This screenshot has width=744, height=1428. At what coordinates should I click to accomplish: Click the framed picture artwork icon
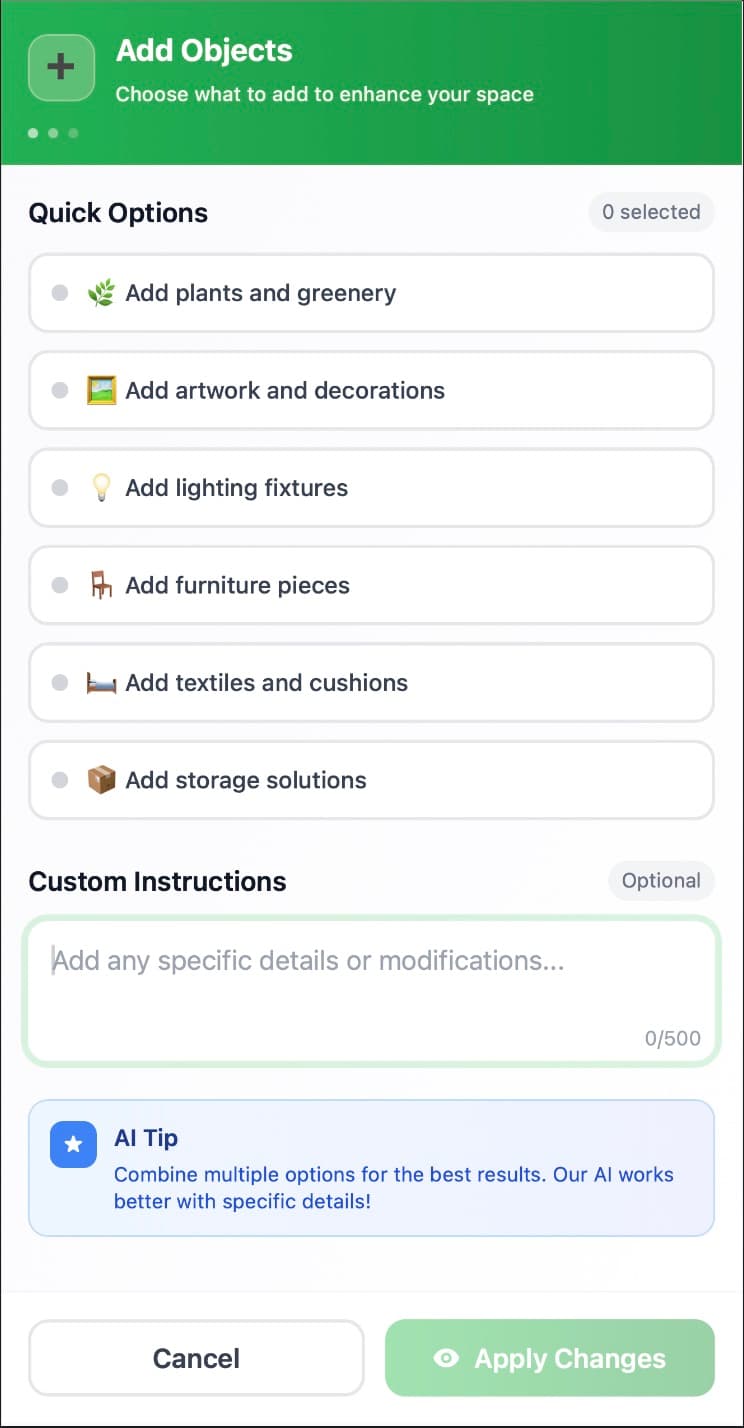coord(101,390)
